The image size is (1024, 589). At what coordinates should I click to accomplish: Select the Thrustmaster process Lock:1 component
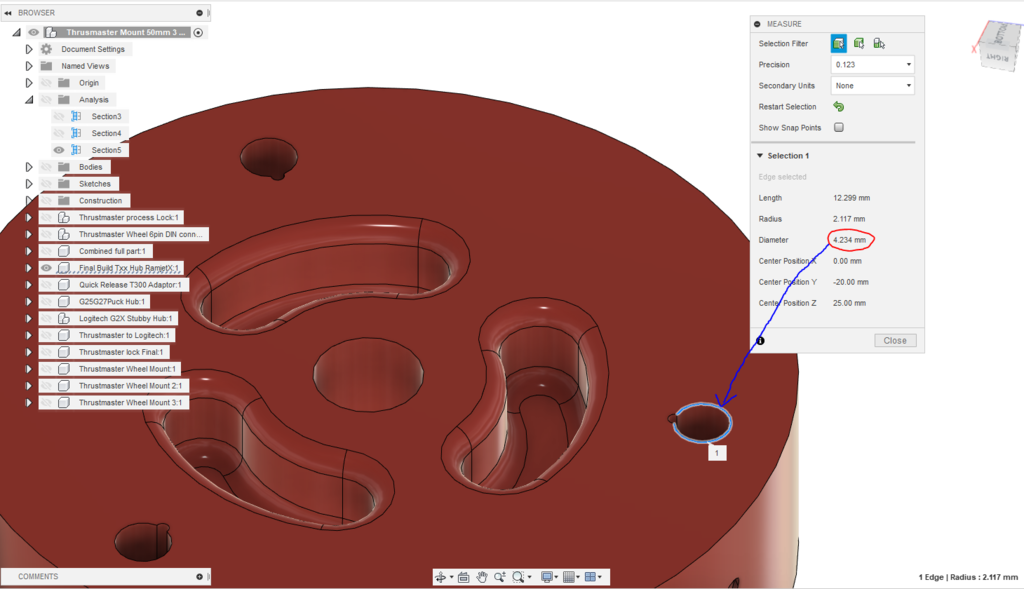point(128,217)
